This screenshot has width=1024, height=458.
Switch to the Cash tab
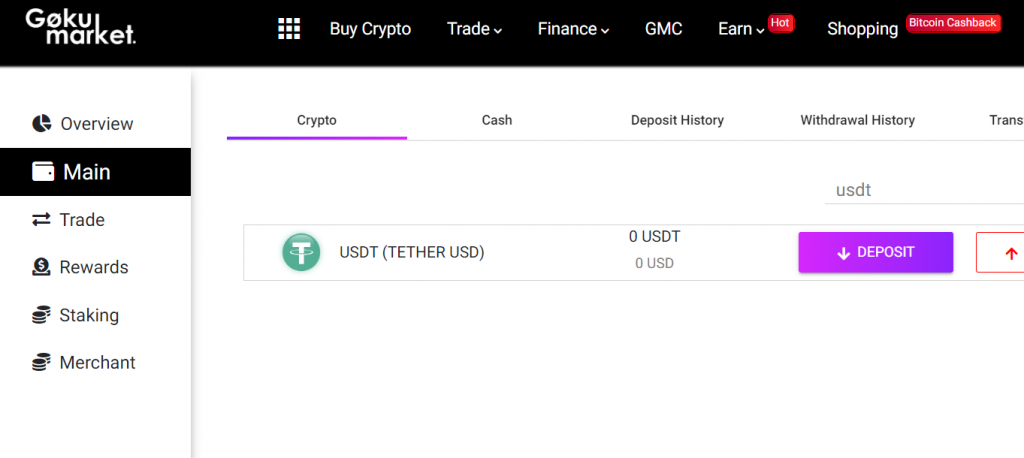point(497,120)
